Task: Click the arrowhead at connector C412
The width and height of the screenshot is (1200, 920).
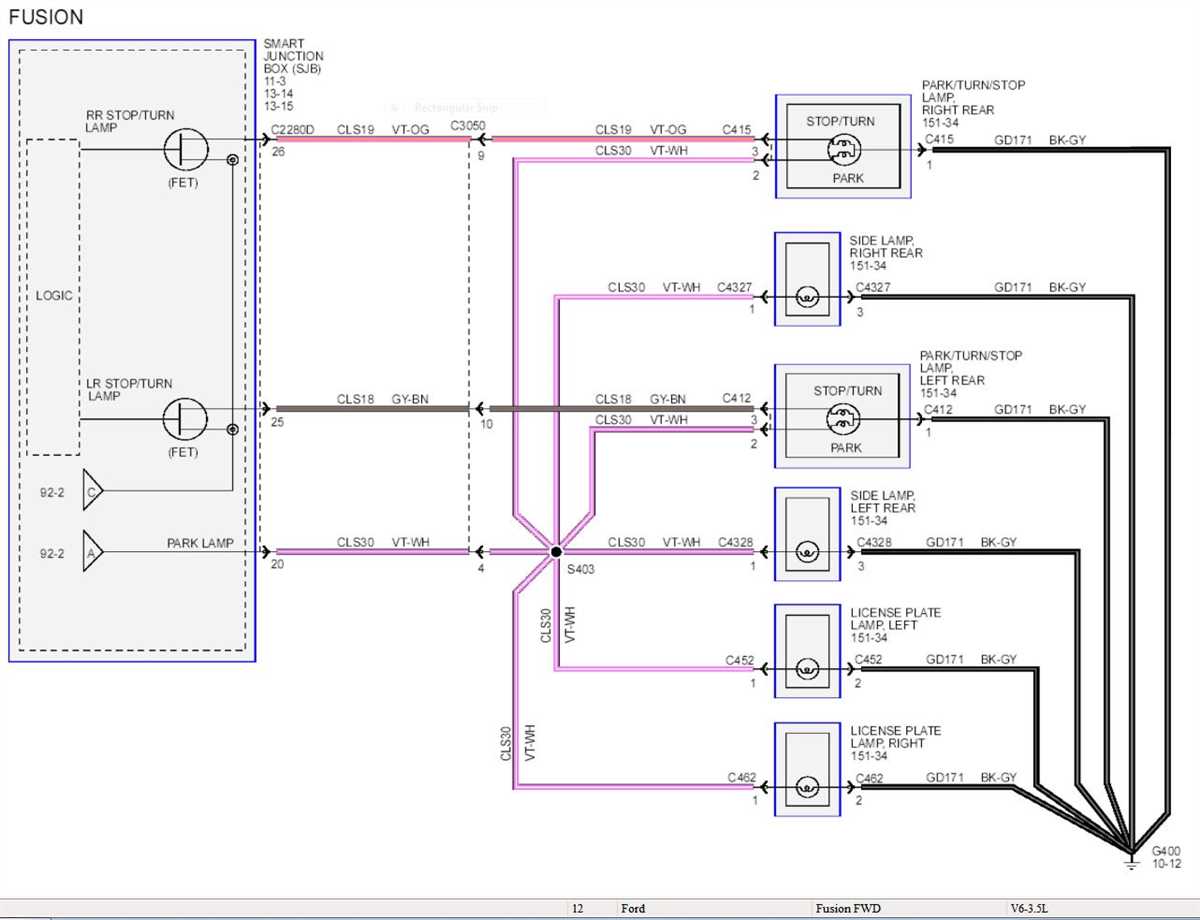Action: [764, 408]
